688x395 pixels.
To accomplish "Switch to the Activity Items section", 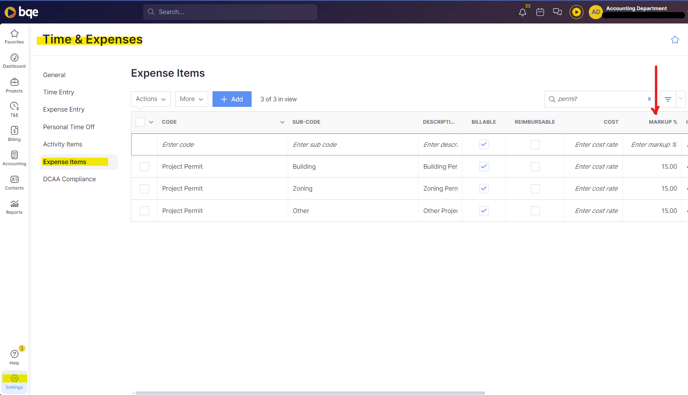I will click(x=62, y=144).
